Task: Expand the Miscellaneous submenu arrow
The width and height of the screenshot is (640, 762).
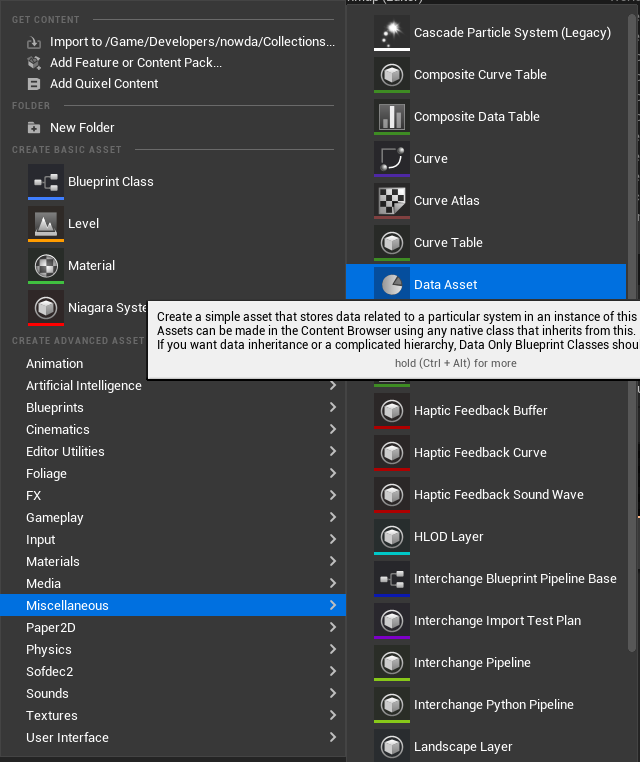Action: point(333,605)
